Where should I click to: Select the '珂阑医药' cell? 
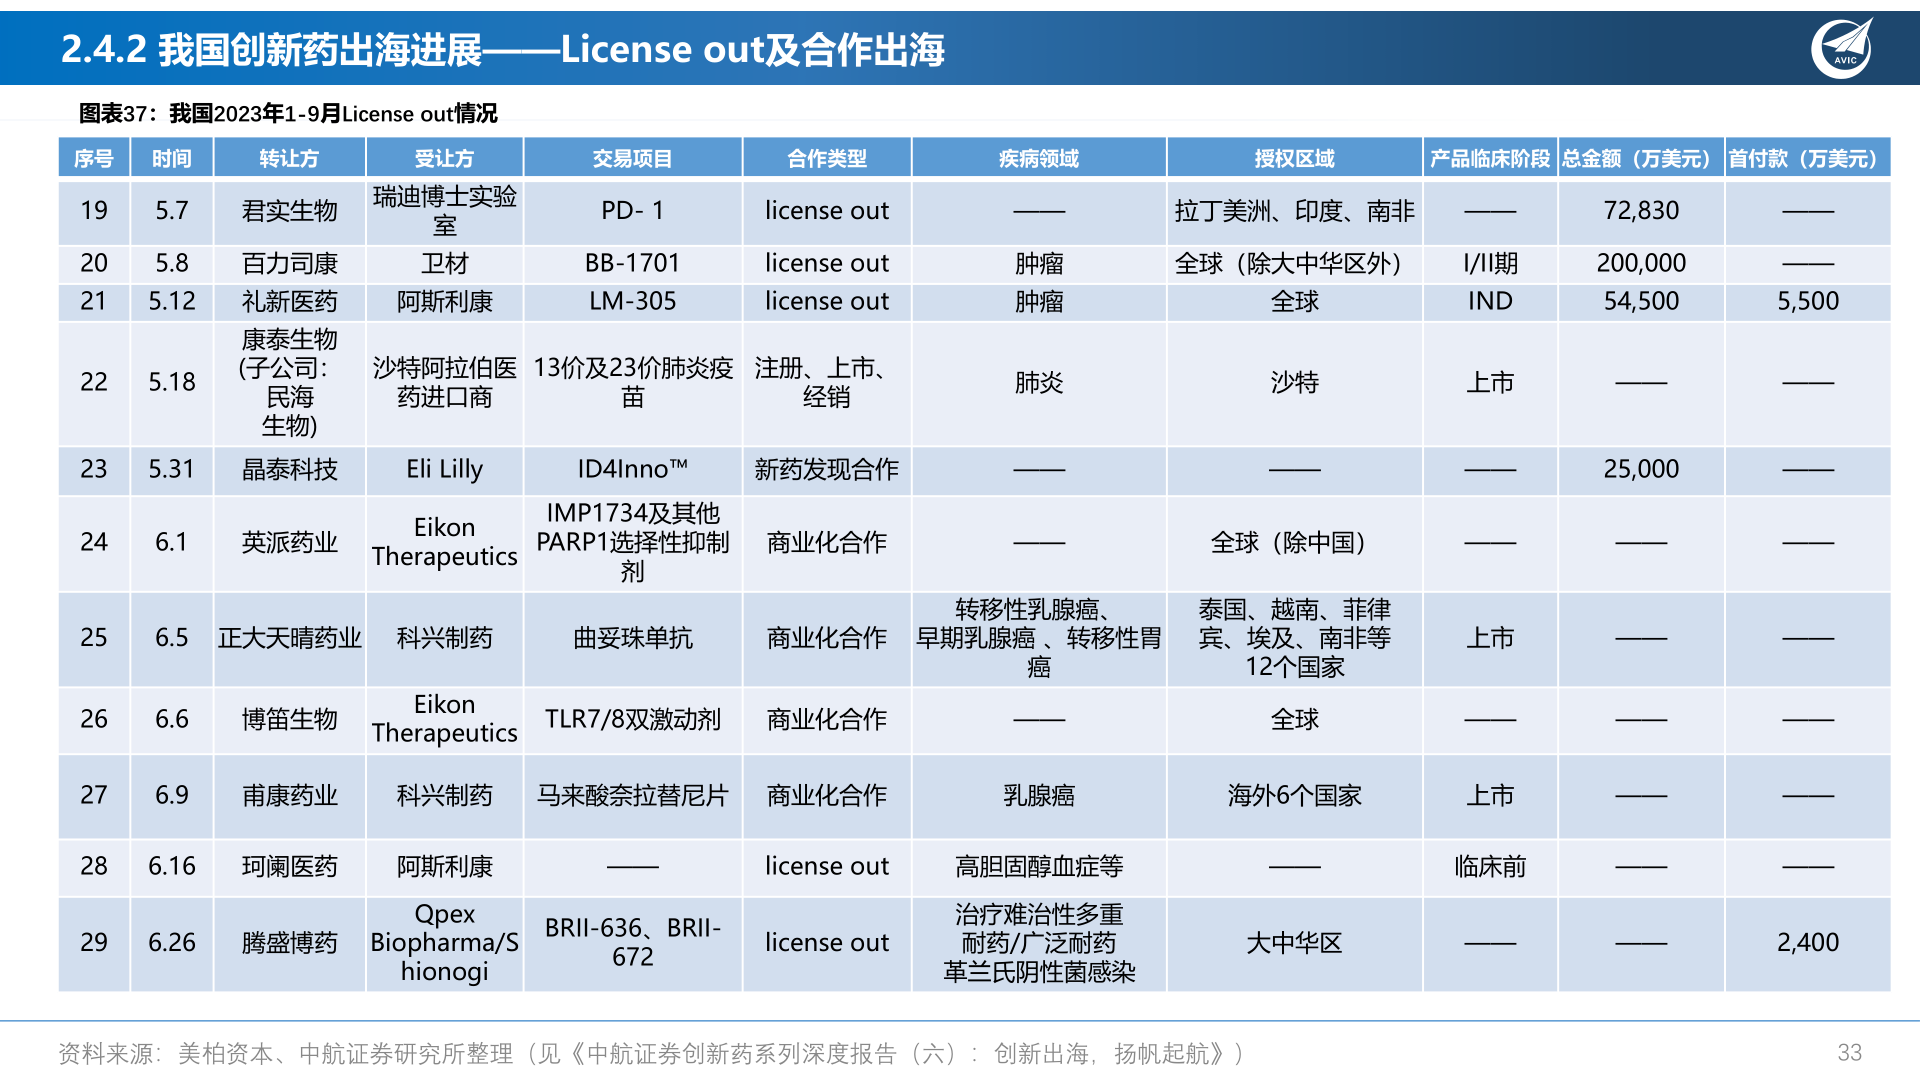pyautogui.click(x=289, y=866)
